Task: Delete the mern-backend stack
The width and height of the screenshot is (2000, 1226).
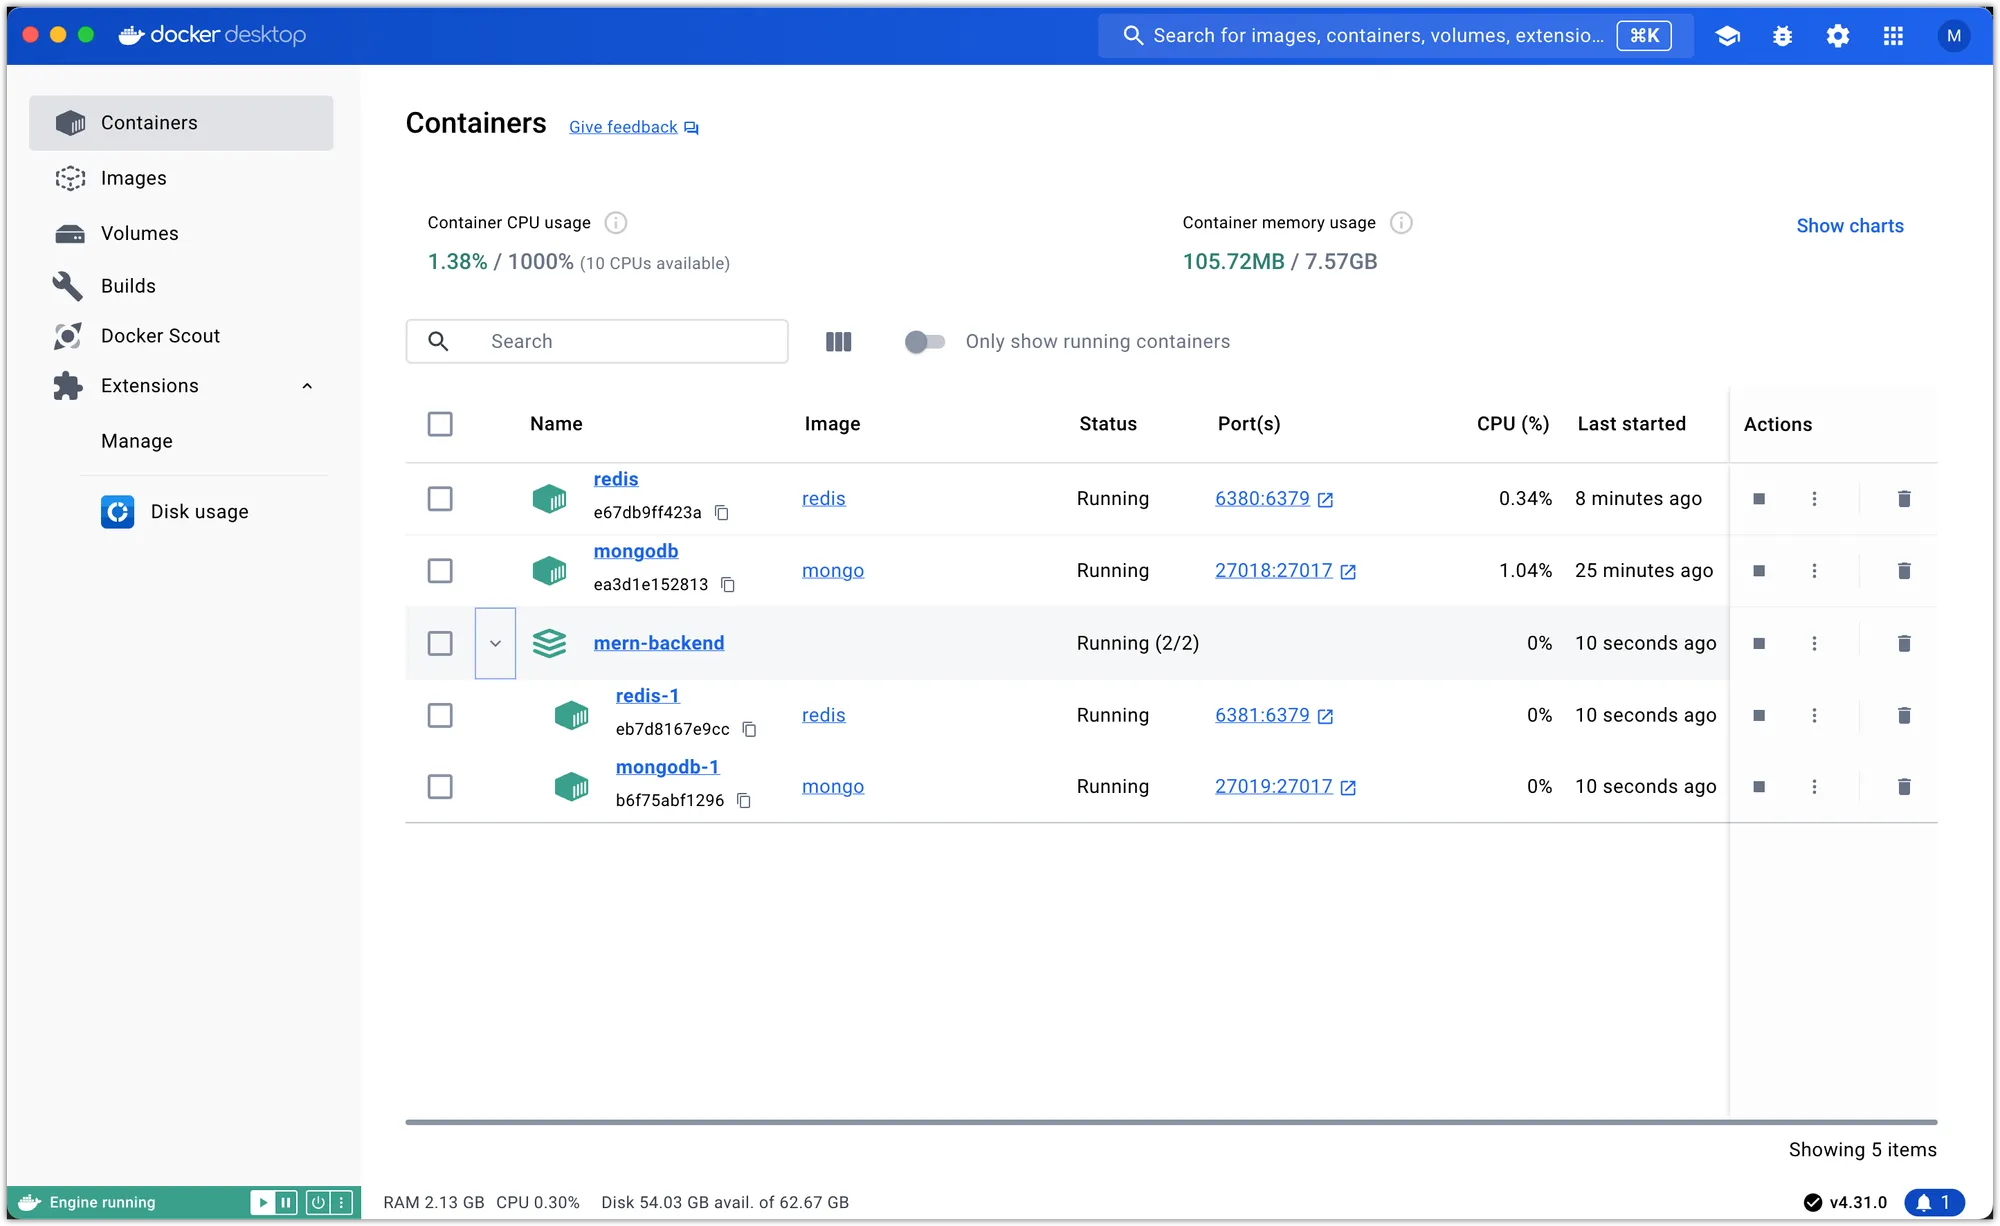Action: click(1904, 644)
